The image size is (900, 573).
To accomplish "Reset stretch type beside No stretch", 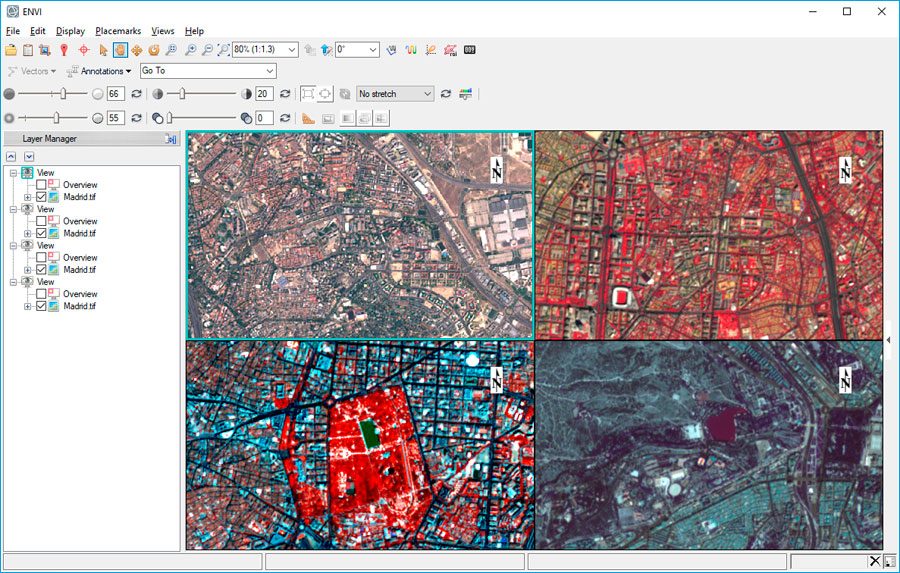I will (x=445, y=94).
